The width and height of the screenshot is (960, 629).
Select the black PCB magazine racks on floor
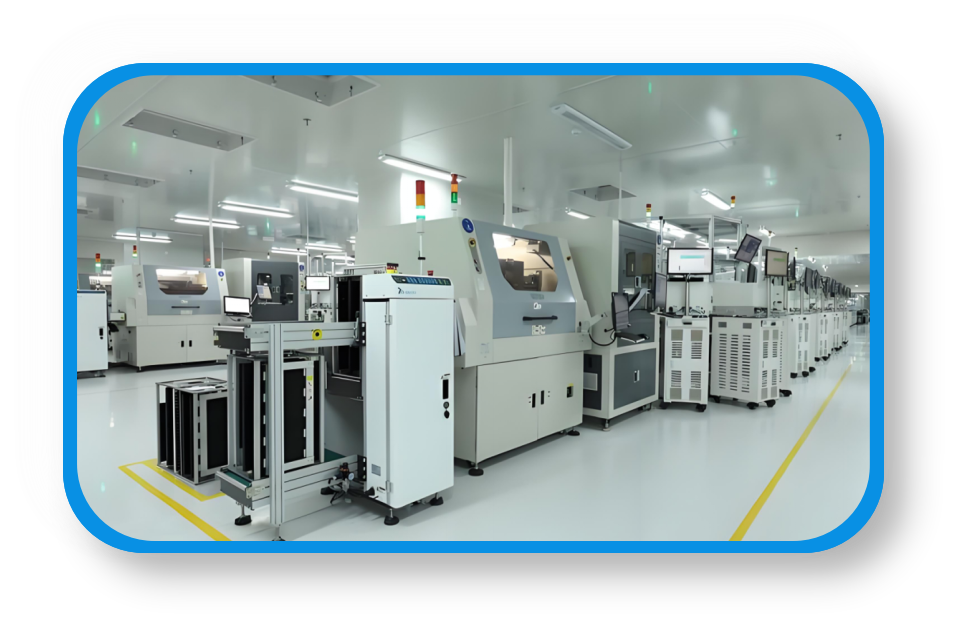(x=191, y=428)
